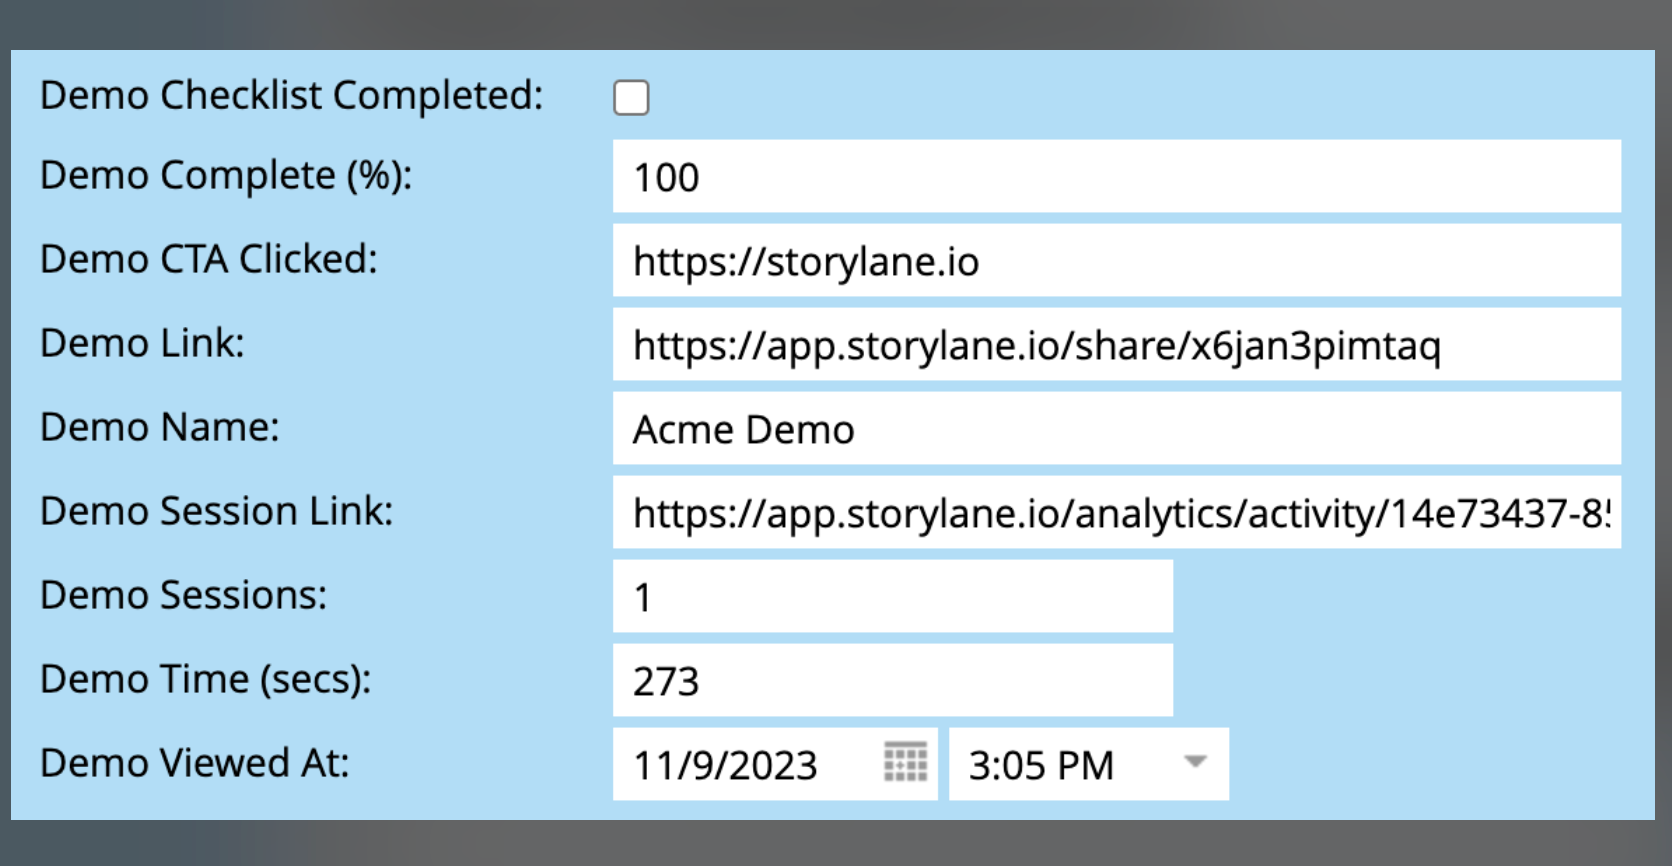This screenshot has height=866, width=1672.
Task: Click the Demo Name label text
Action: click(160, 428)
